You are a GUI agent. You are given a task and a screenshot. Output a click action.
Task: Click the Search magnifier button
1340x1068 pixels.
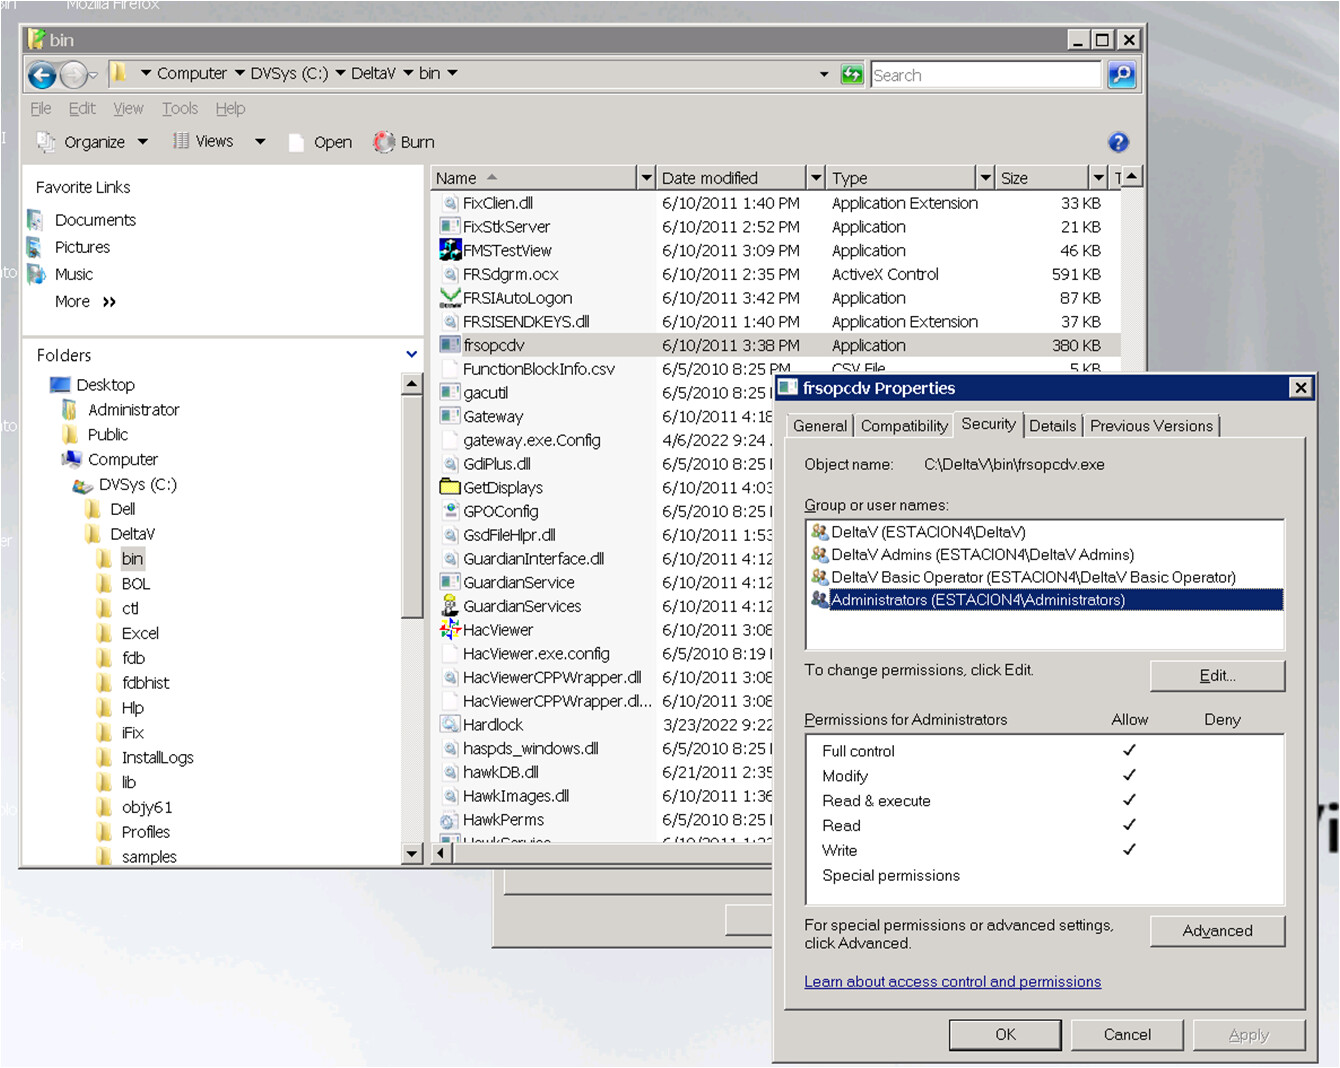(1121, 75)
